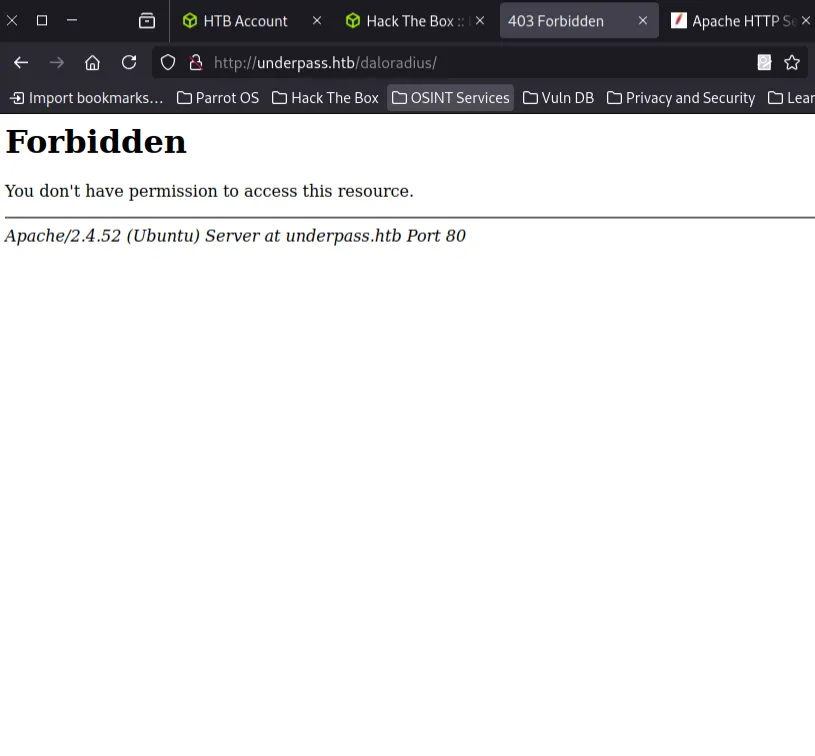Open the tracking protection shield icon

click(168, 63)
